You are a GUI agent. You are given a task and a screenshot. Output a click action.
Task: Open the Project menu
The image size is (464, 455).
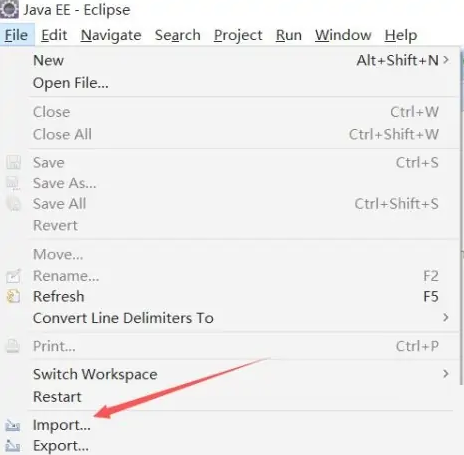coord(238,35)
